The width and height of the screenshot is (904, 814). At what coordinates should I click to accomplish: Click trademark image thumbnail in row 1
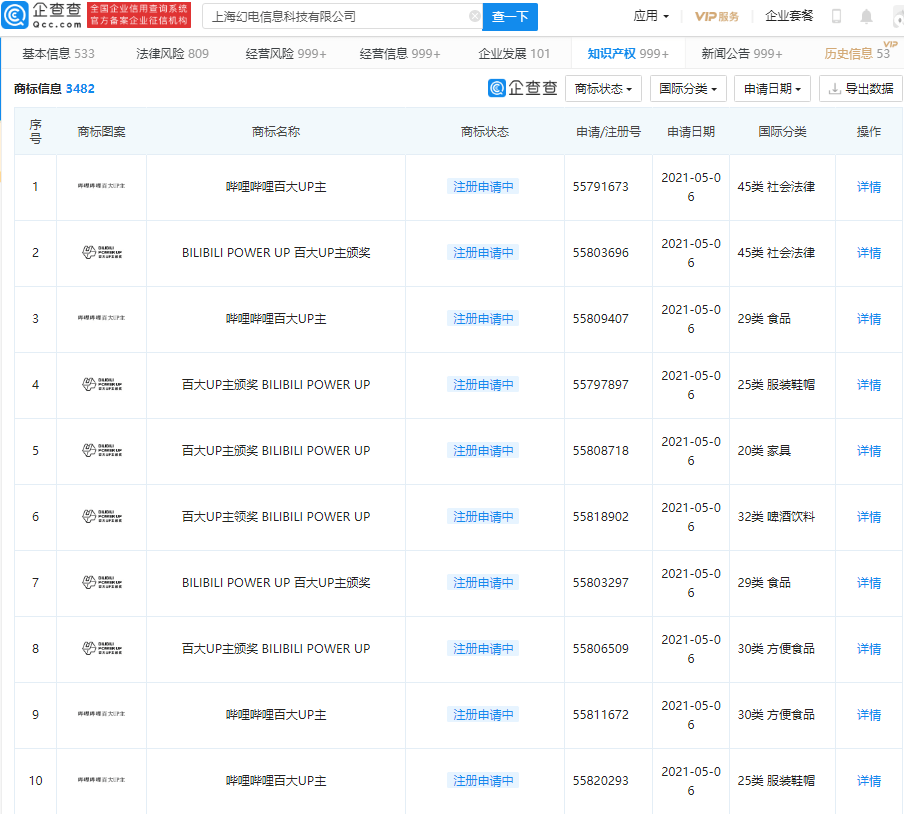(x=101, y=186)
